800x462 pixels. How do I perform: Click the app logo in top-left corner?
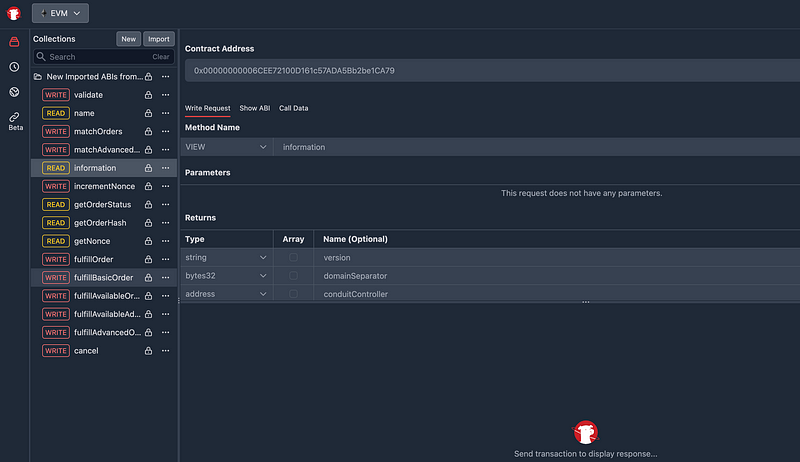click(14, 13)
